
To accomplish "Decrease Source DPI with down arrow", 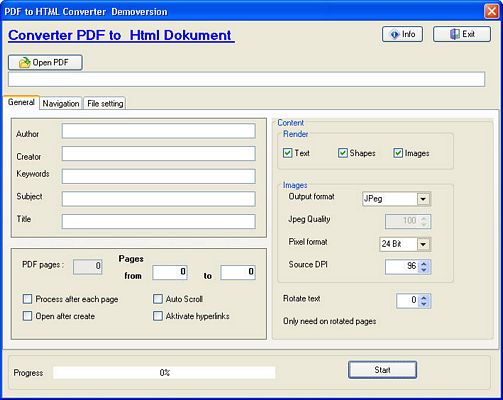I will click(424, 270).
